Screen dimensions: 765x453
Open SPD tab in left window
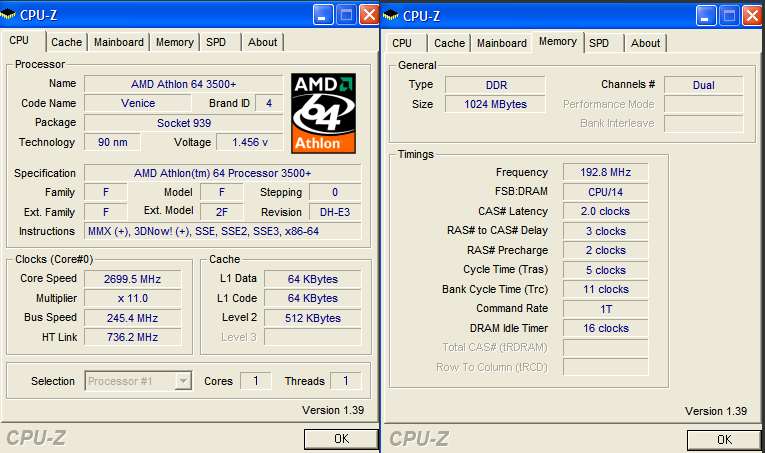(216, 42)
